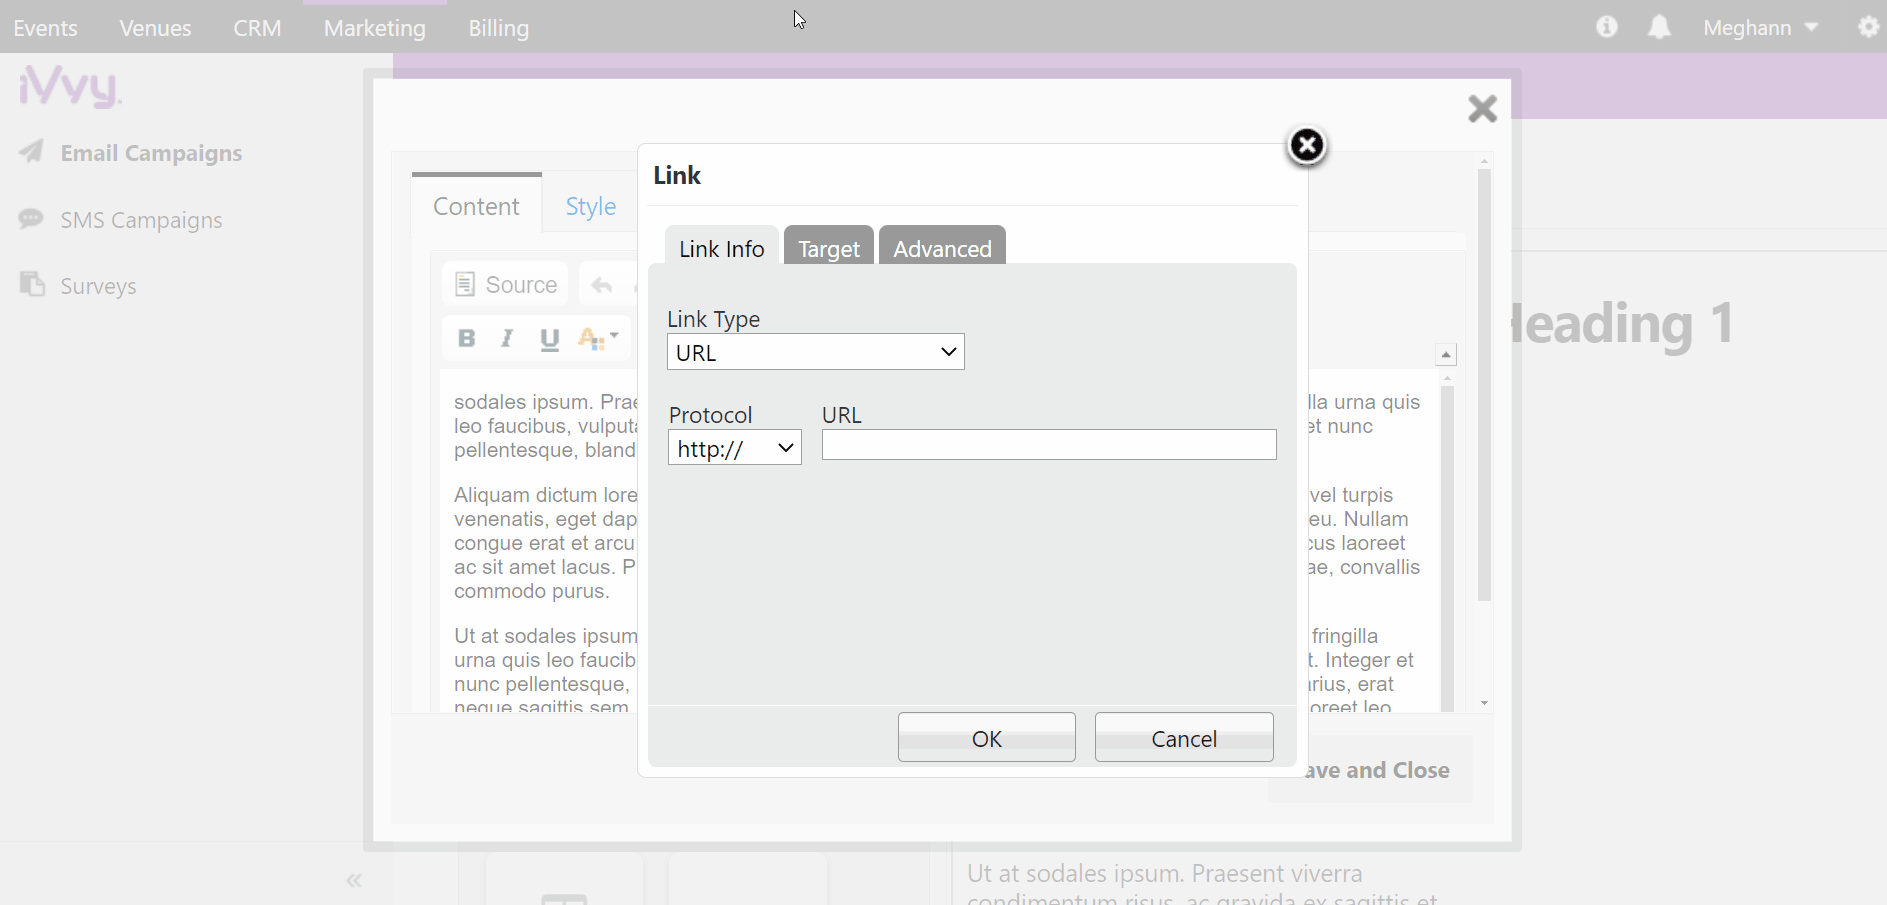Open notifications bell icon
This screenshot has width=1887, height=905.
coord(1659,27)
